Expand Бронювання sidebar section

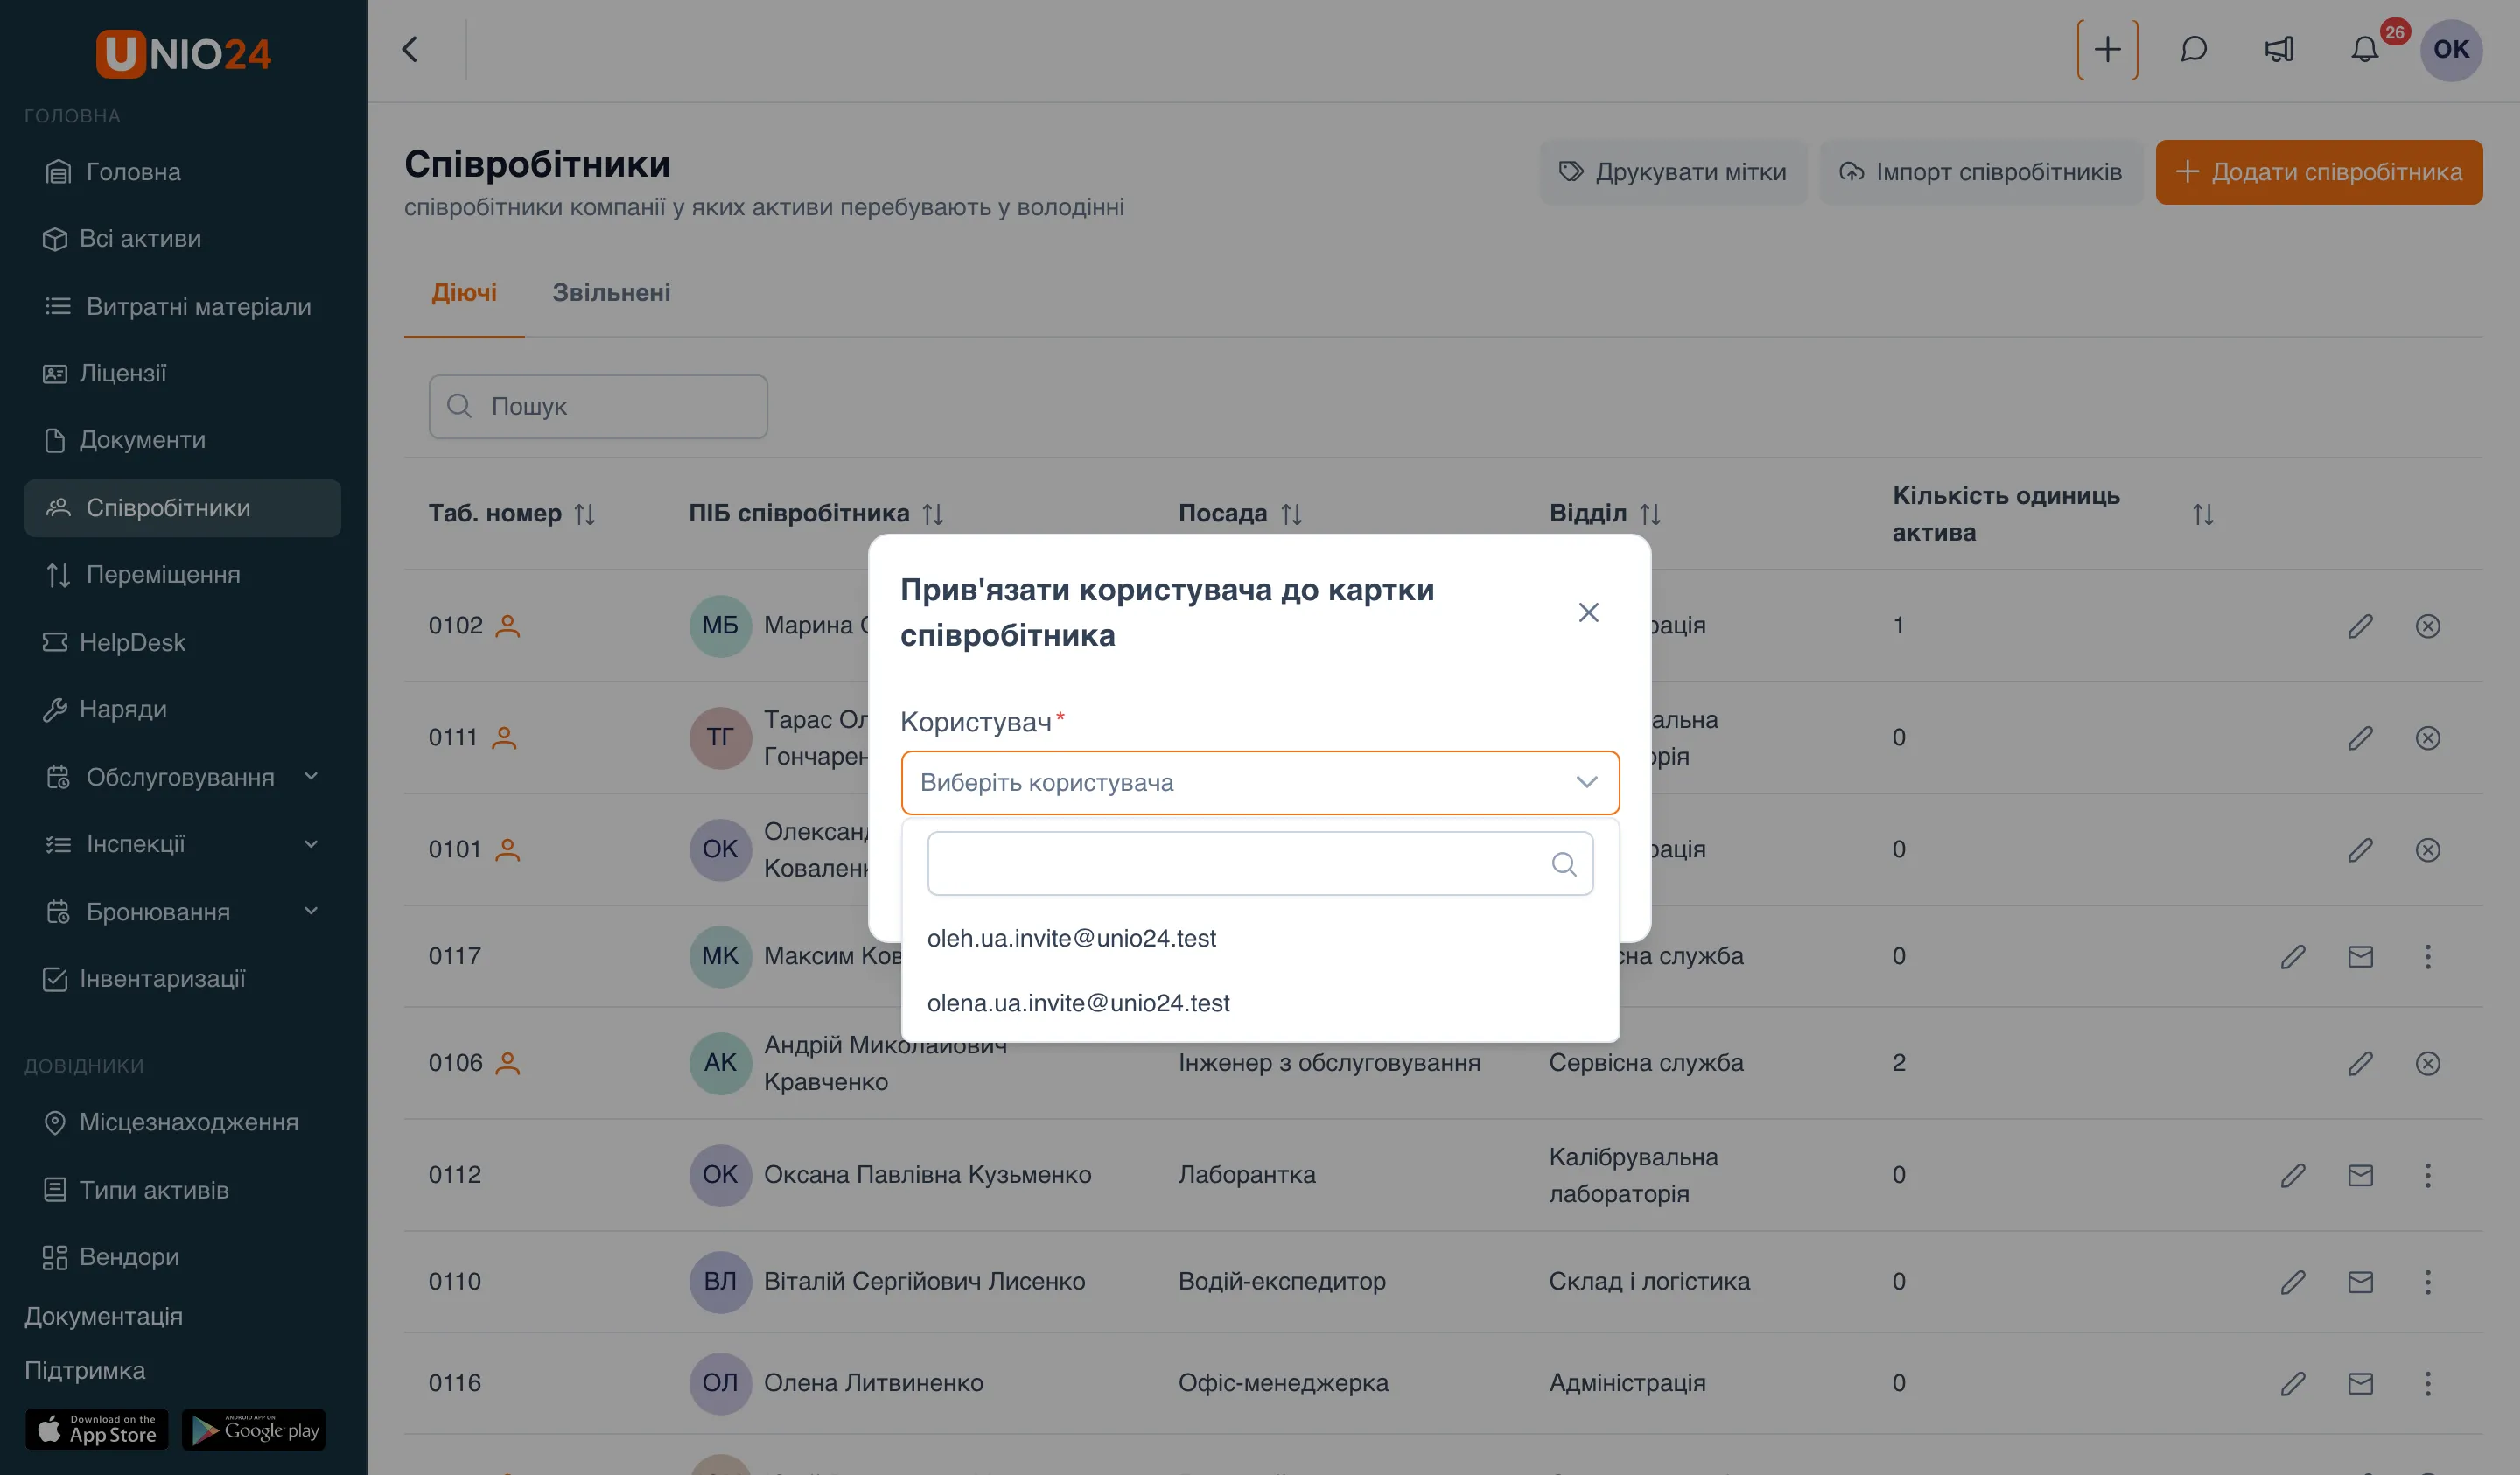[183, 912]
